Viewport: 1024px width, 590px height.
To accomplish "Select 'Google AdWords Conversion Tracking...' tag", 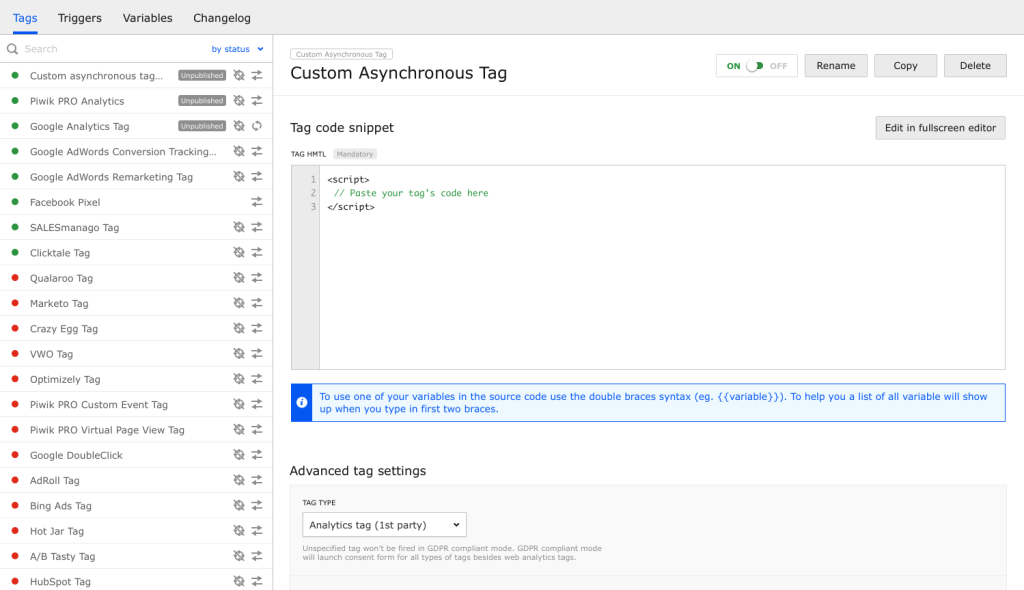I will pyautogui.click(x=123, y=152).
